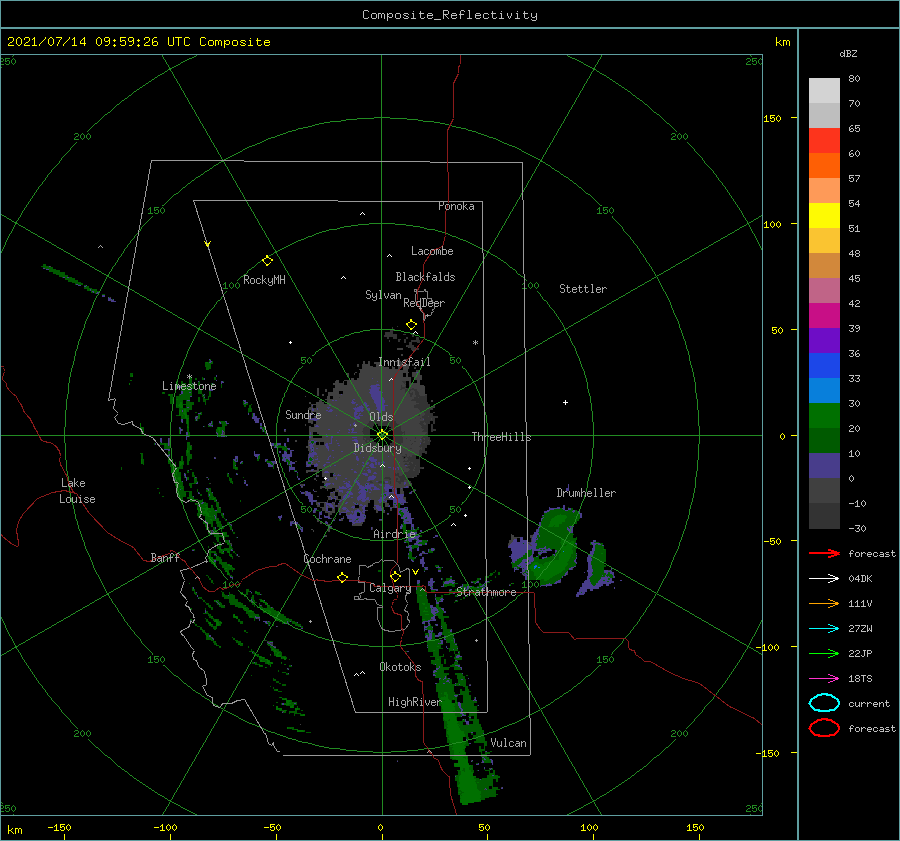Click the Cochrane town label

click(327, 559)
